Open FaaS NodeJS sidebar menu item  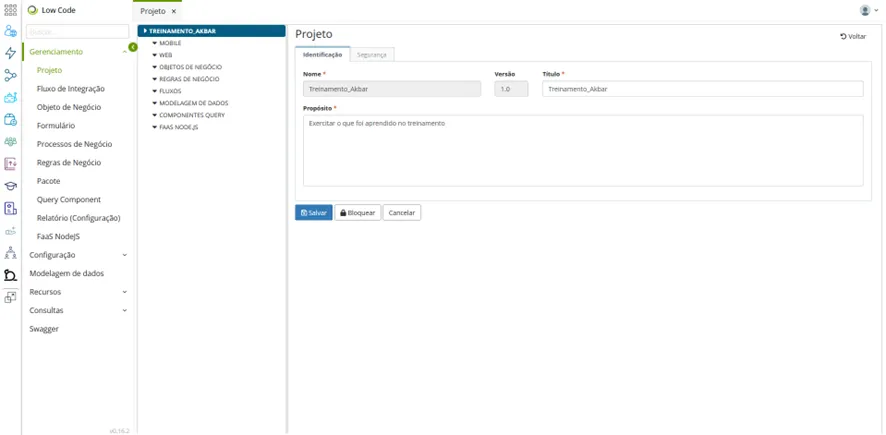58,237
